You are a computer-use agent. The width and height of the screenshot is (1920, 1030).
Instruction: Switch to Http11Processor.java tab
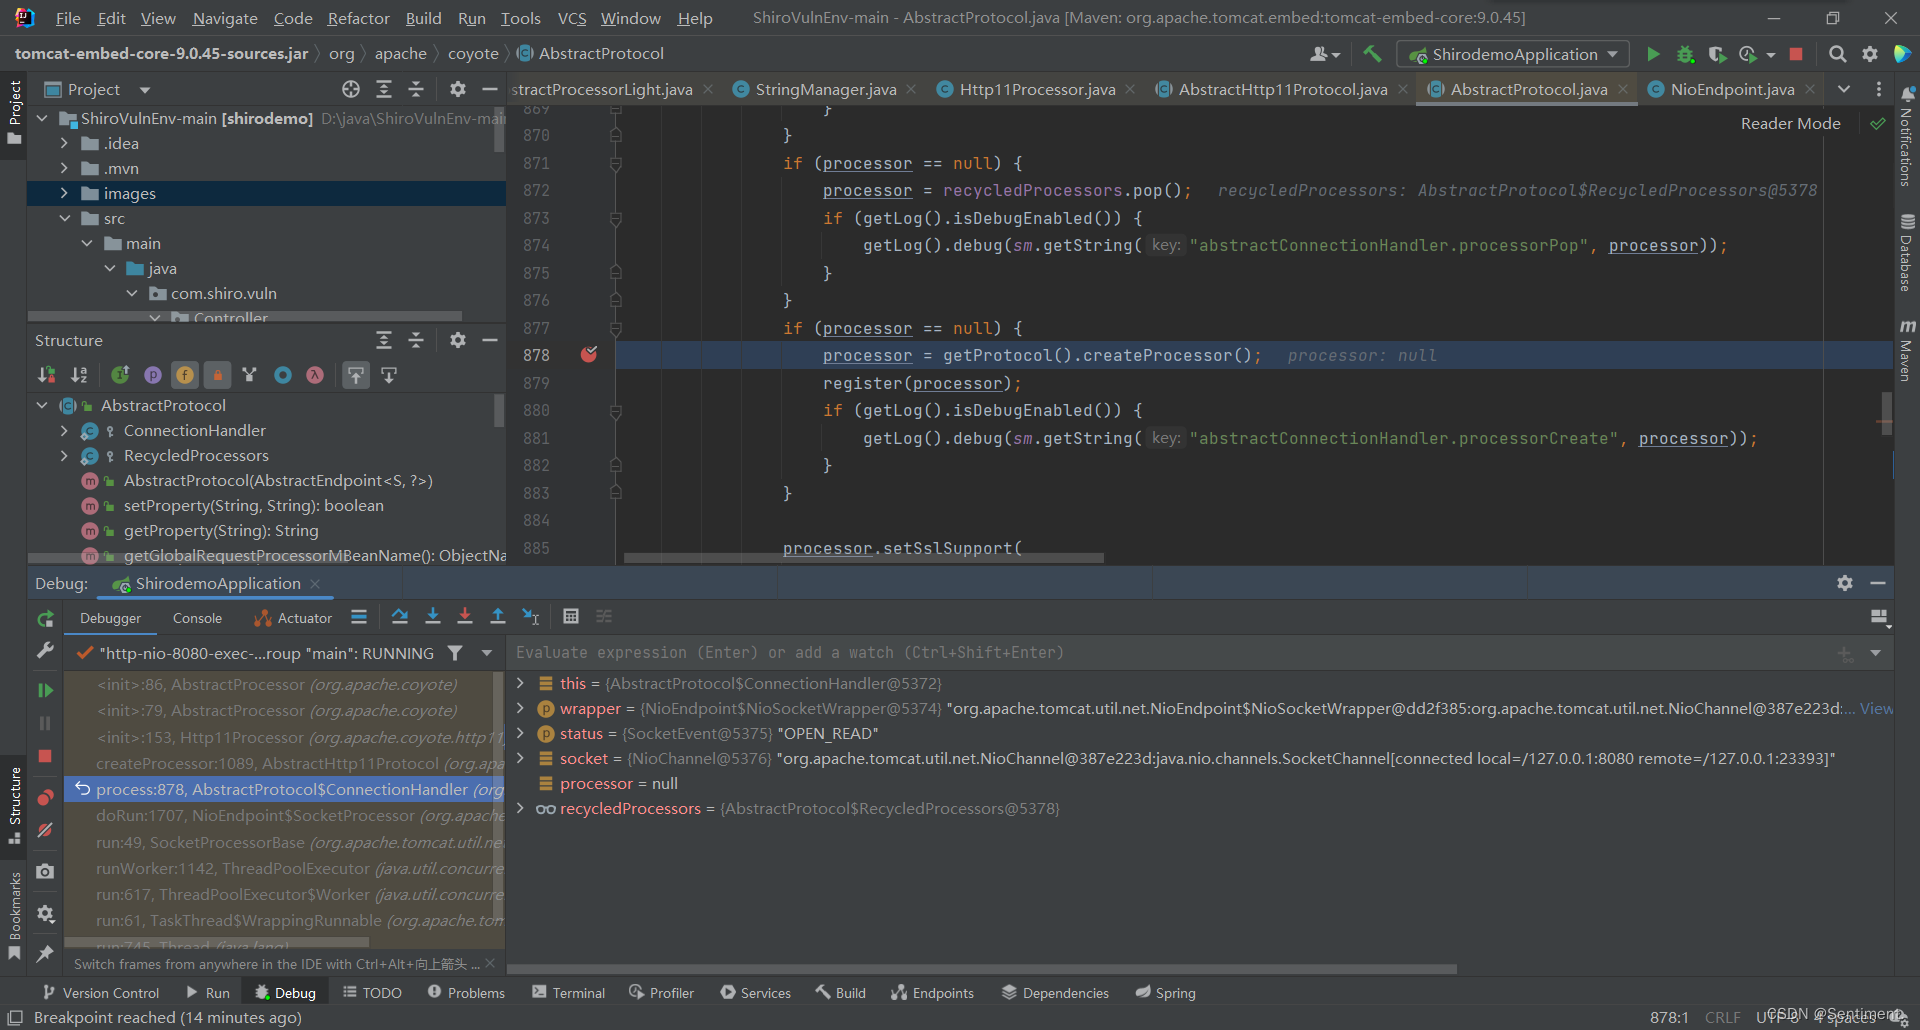pyautogui.click(x=1037, y=89)
